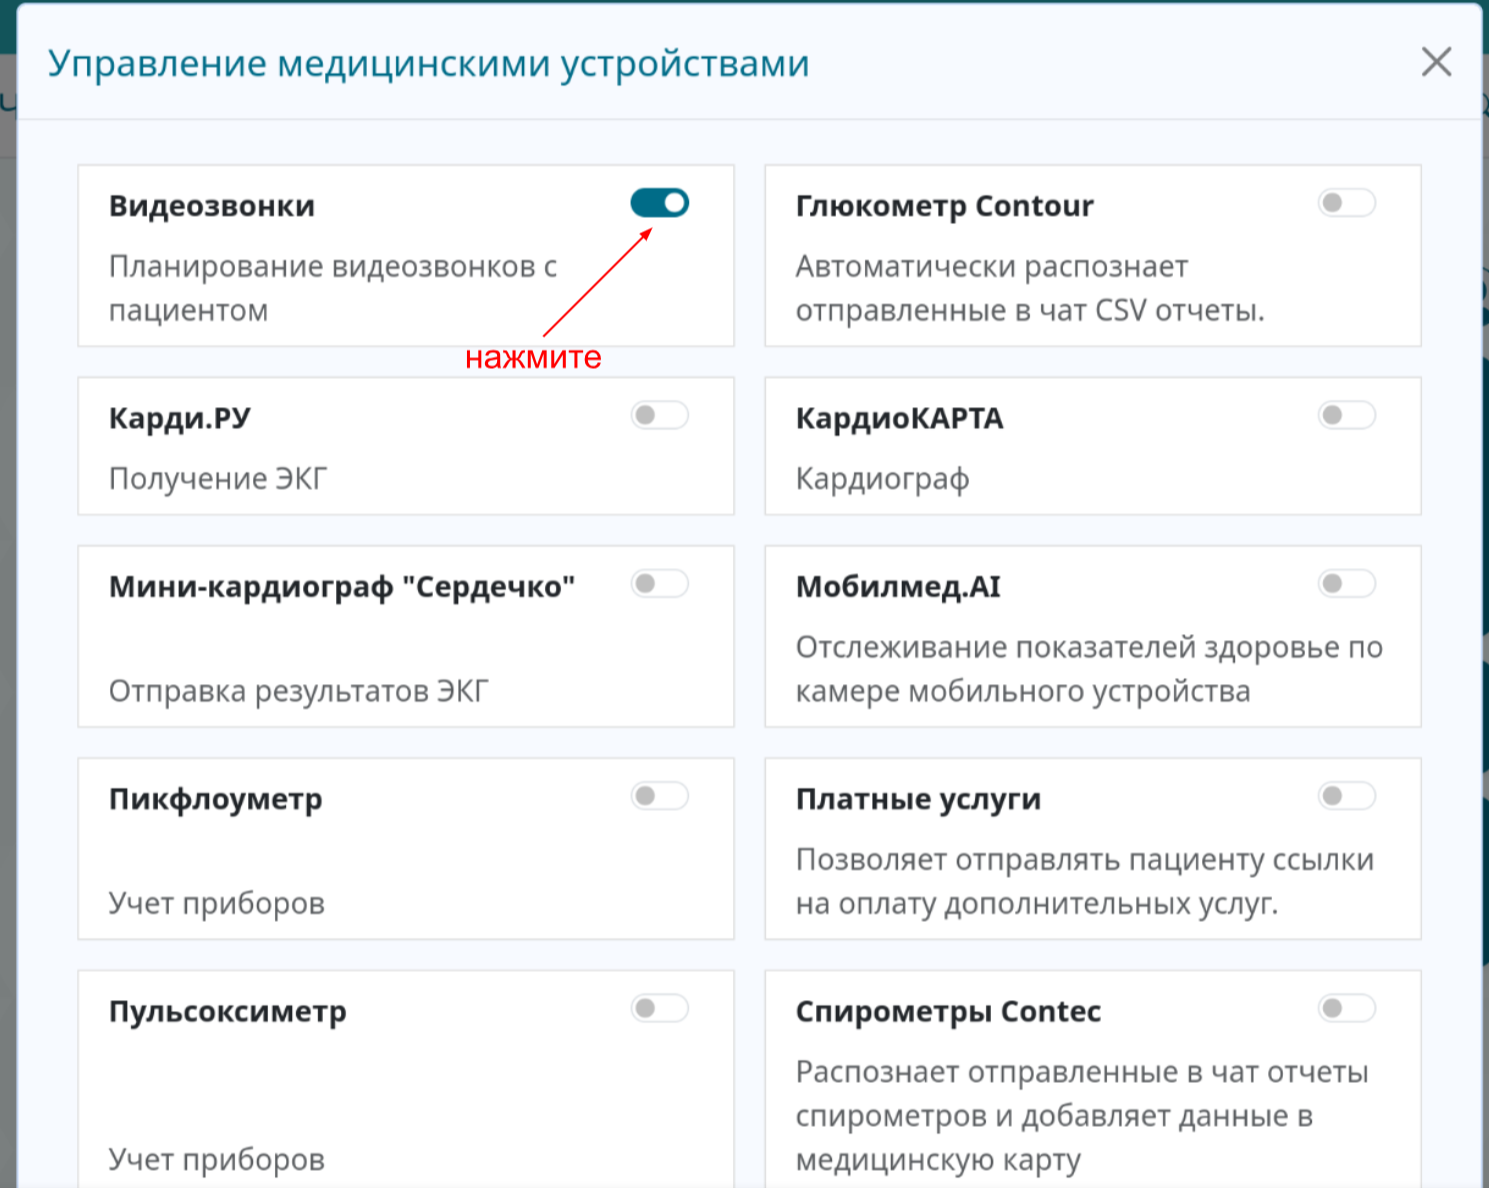Enable the КардиоКАРТА toggle
Screen dimensions: 1489x1188
point(1346,415)
